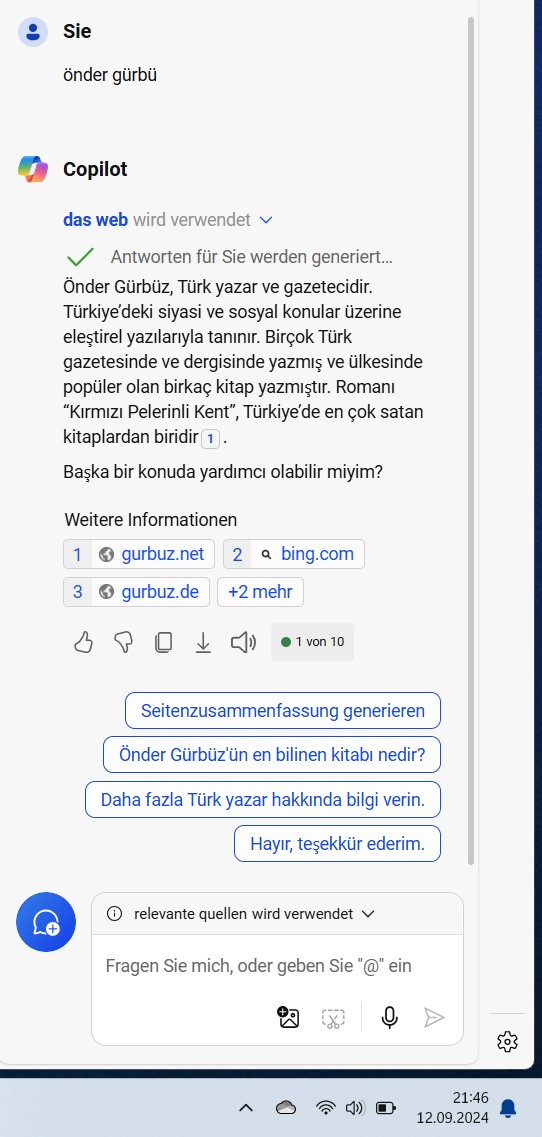Open the bing.com source link
The height and width of the screenshot is (1137, 542).
[293, 554]
